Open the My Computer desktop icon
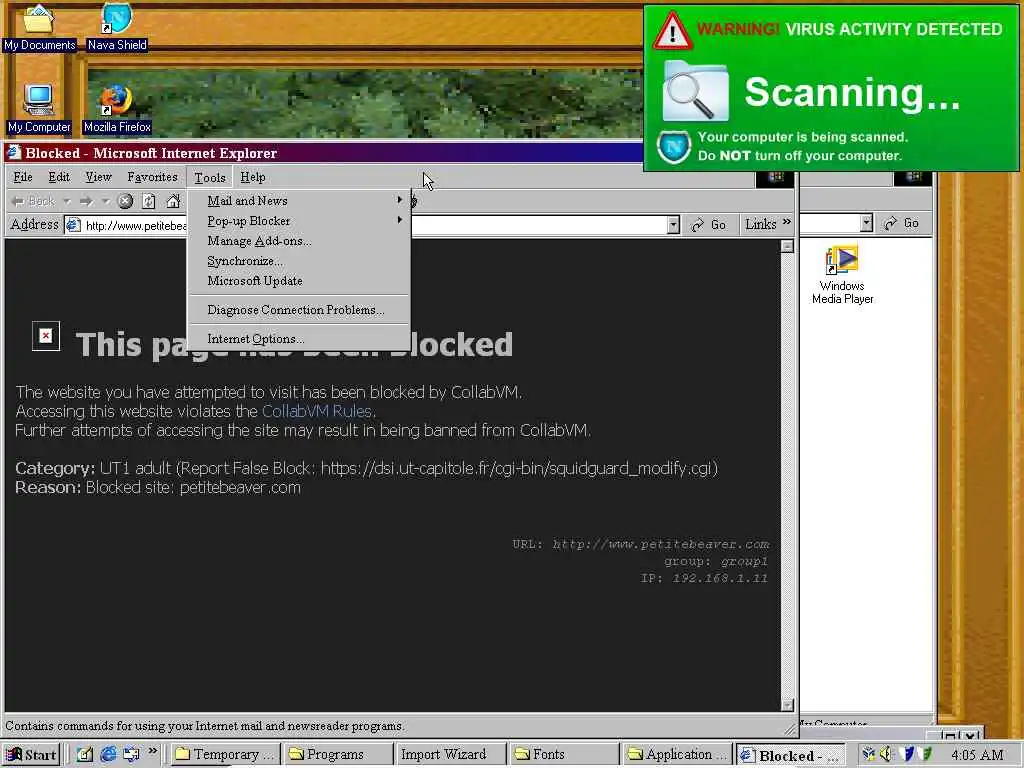This screenshot has width=1024, height=768. (x=39, y=108)
